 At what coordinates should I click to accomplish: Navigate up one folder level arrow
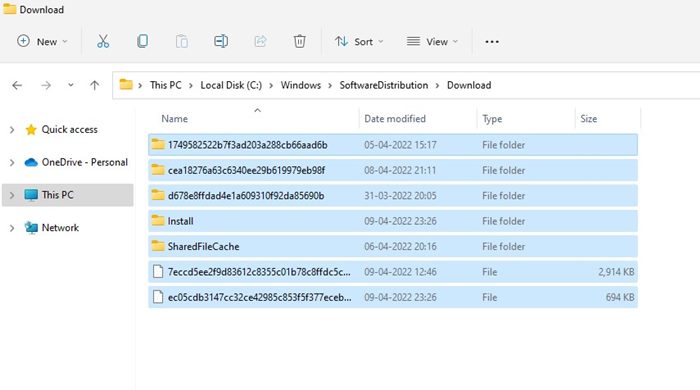95,85
